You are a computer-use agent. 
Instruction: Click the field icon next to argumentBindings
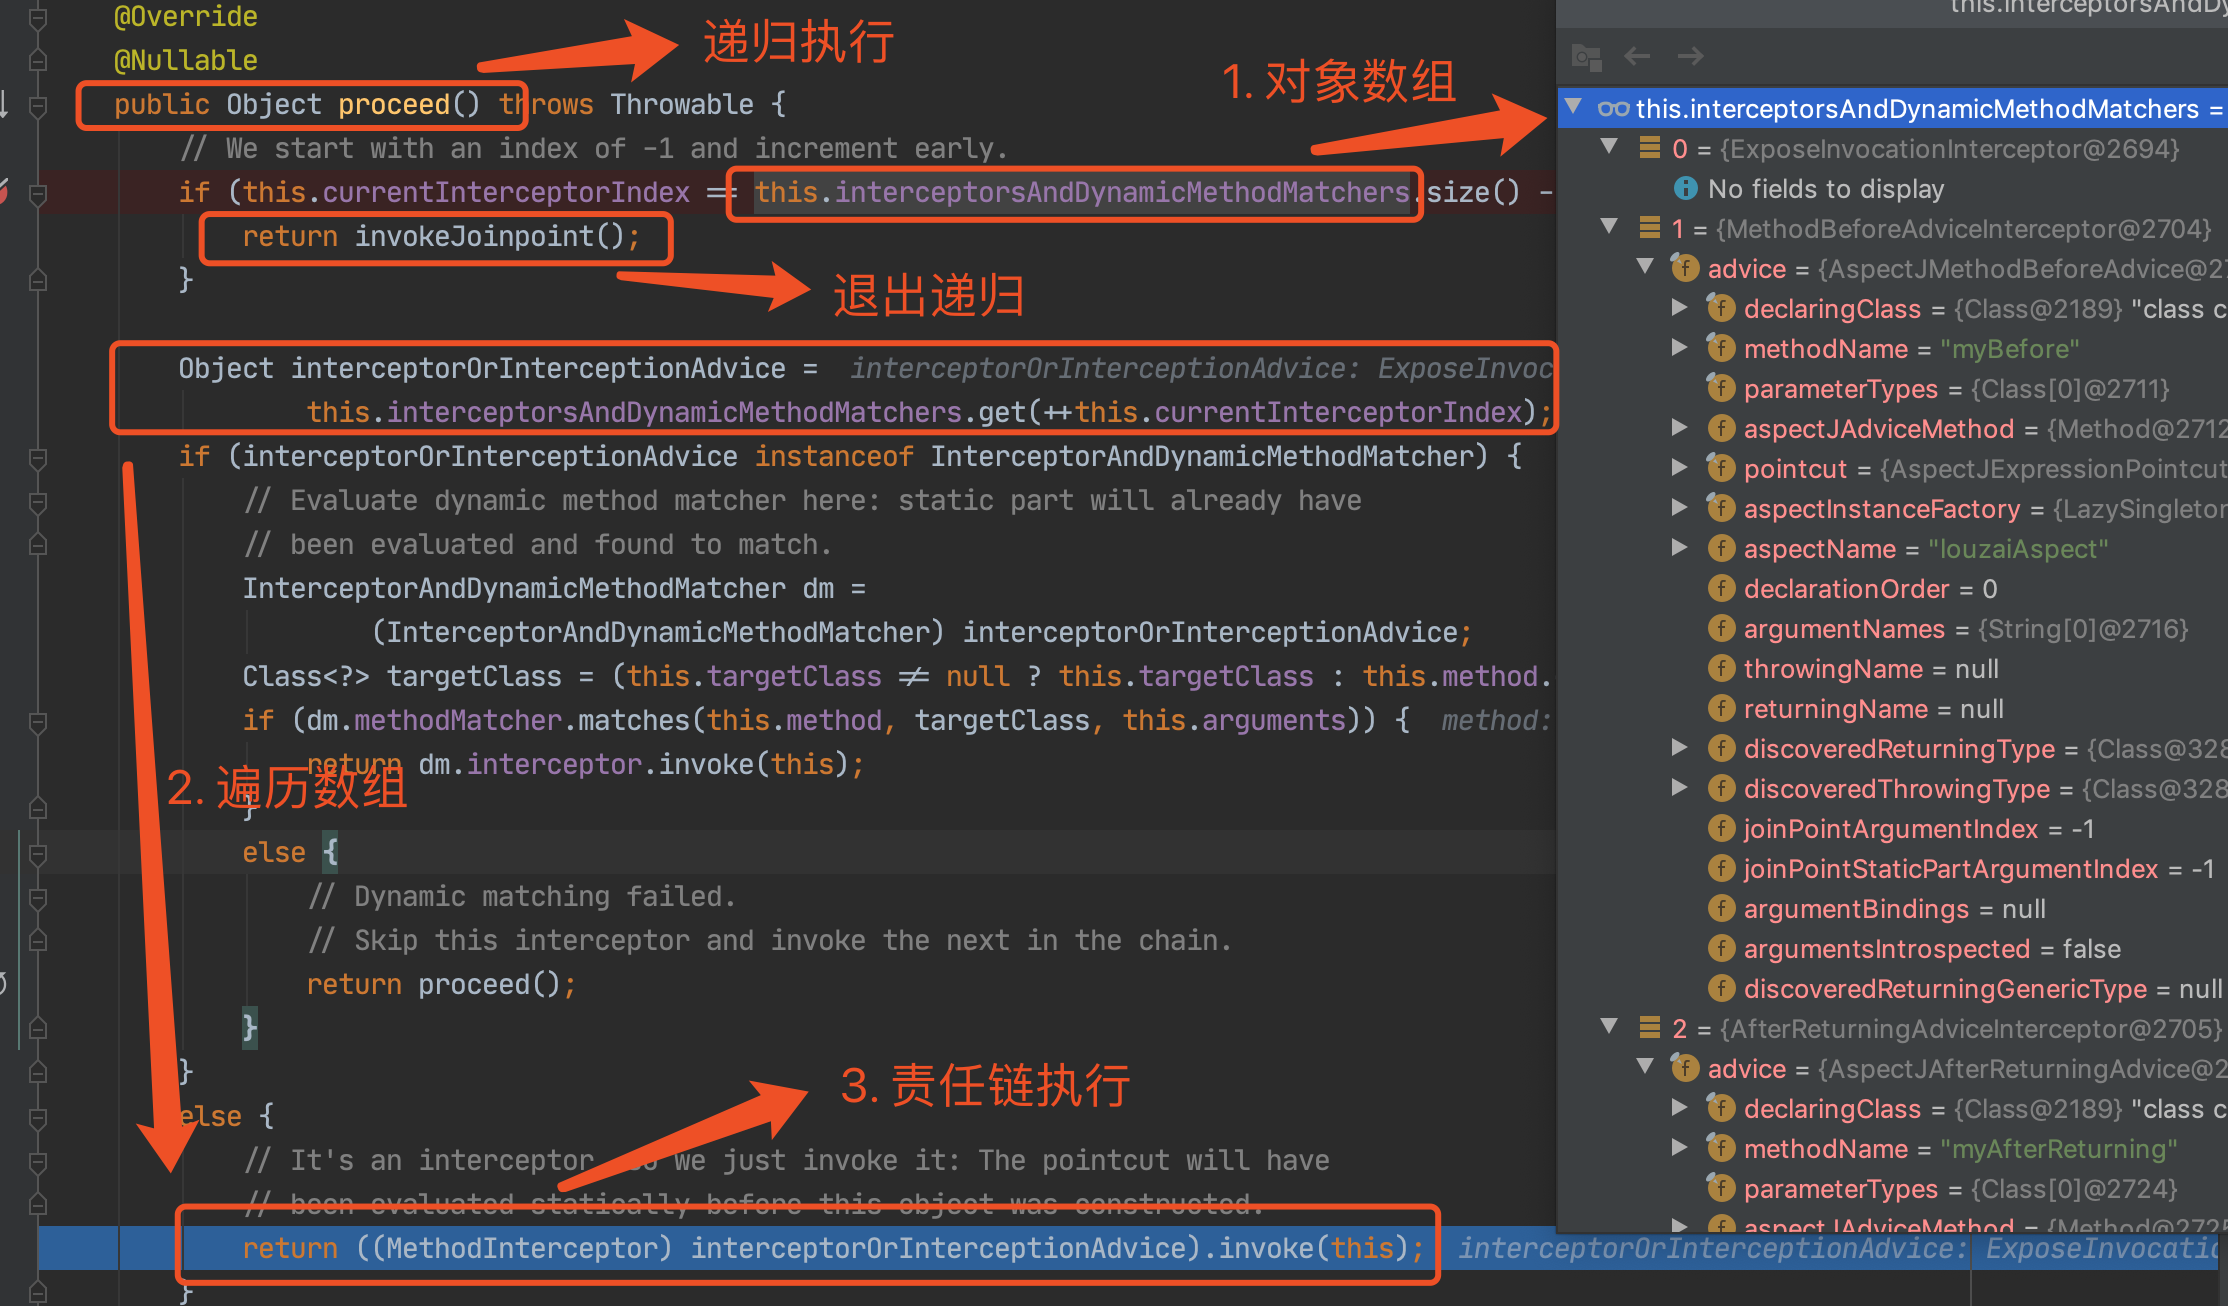pyautogui.click(x=1721, y=908)
